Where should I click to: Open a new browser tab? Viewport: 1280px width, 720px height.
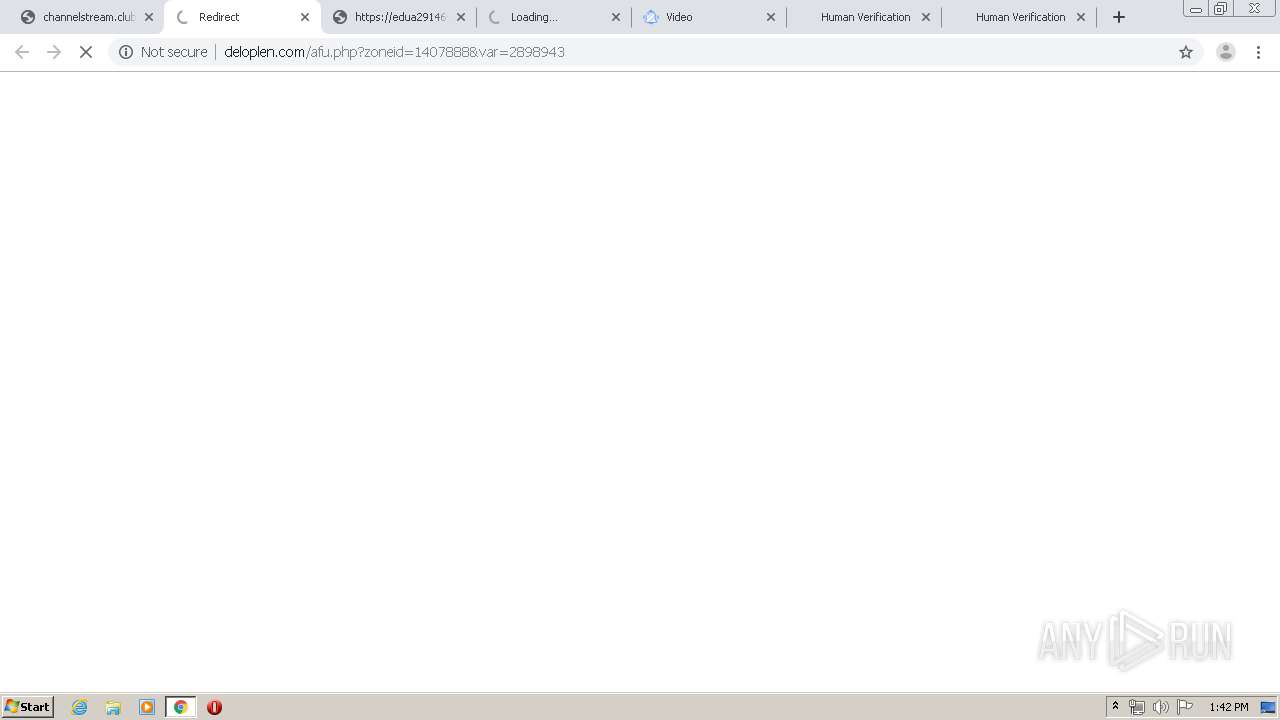1119,17
